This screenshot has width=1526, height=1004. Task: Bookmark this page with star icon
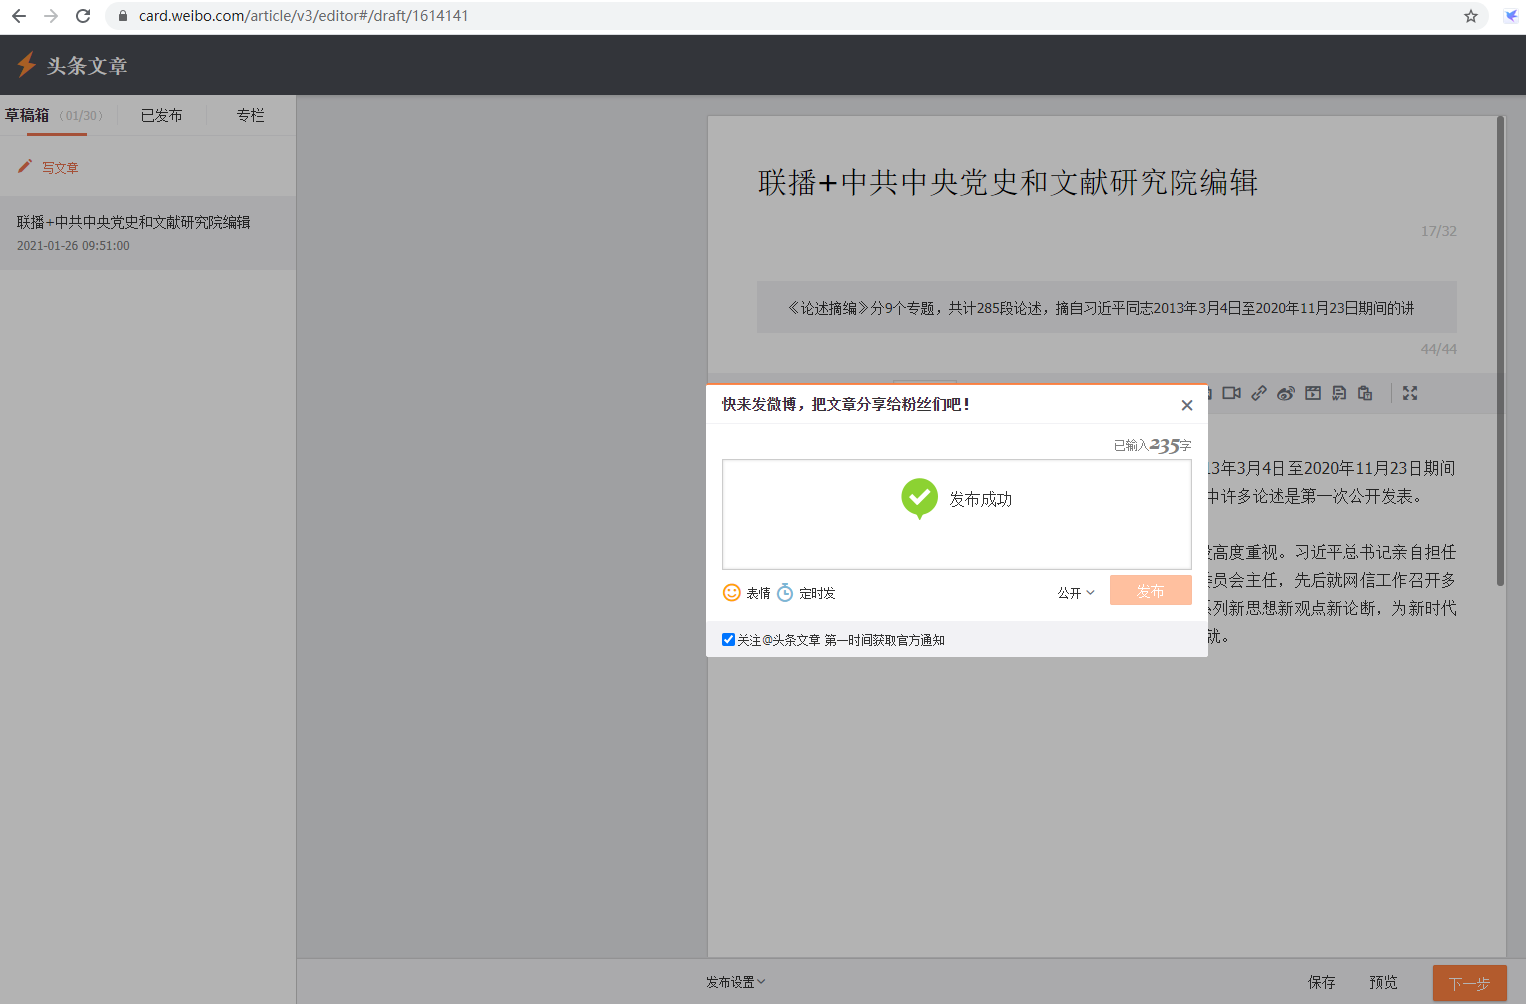(1470, 16)
